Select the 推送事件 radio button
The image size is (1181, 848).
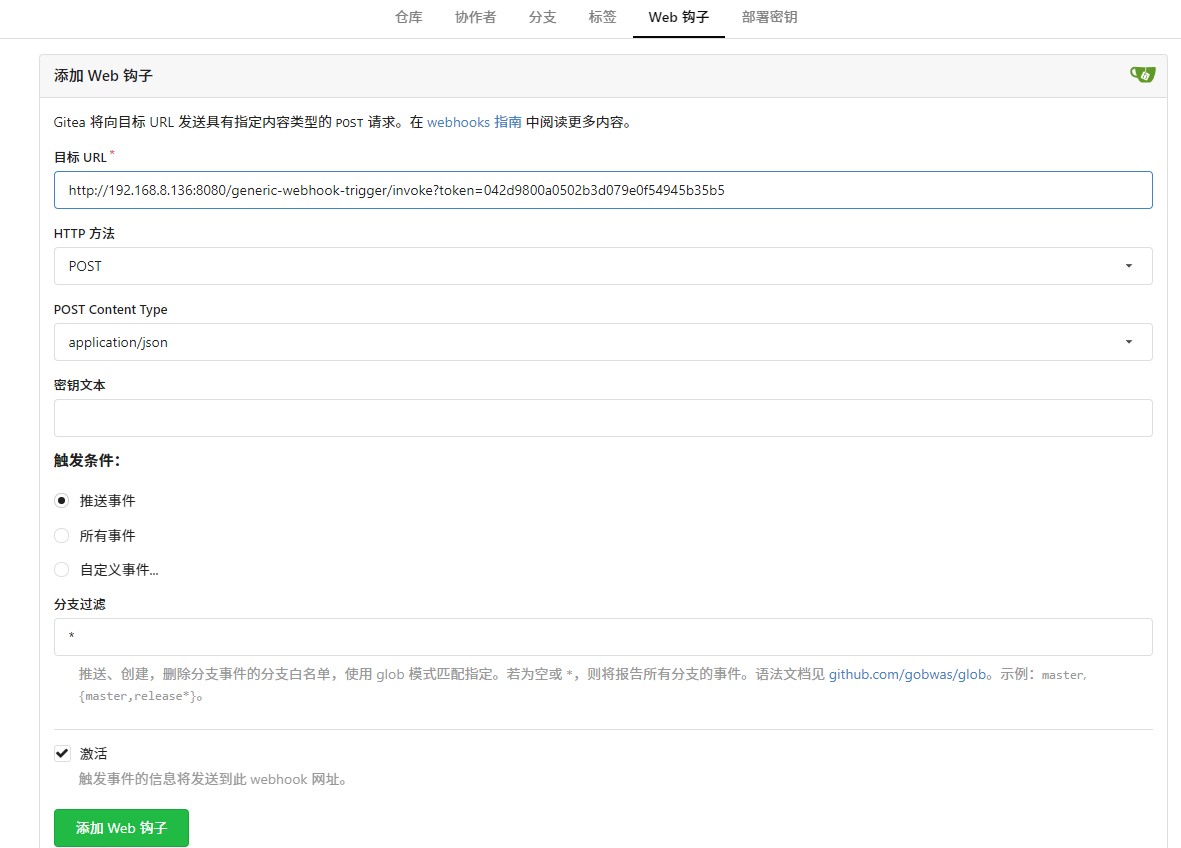(62, 501)
